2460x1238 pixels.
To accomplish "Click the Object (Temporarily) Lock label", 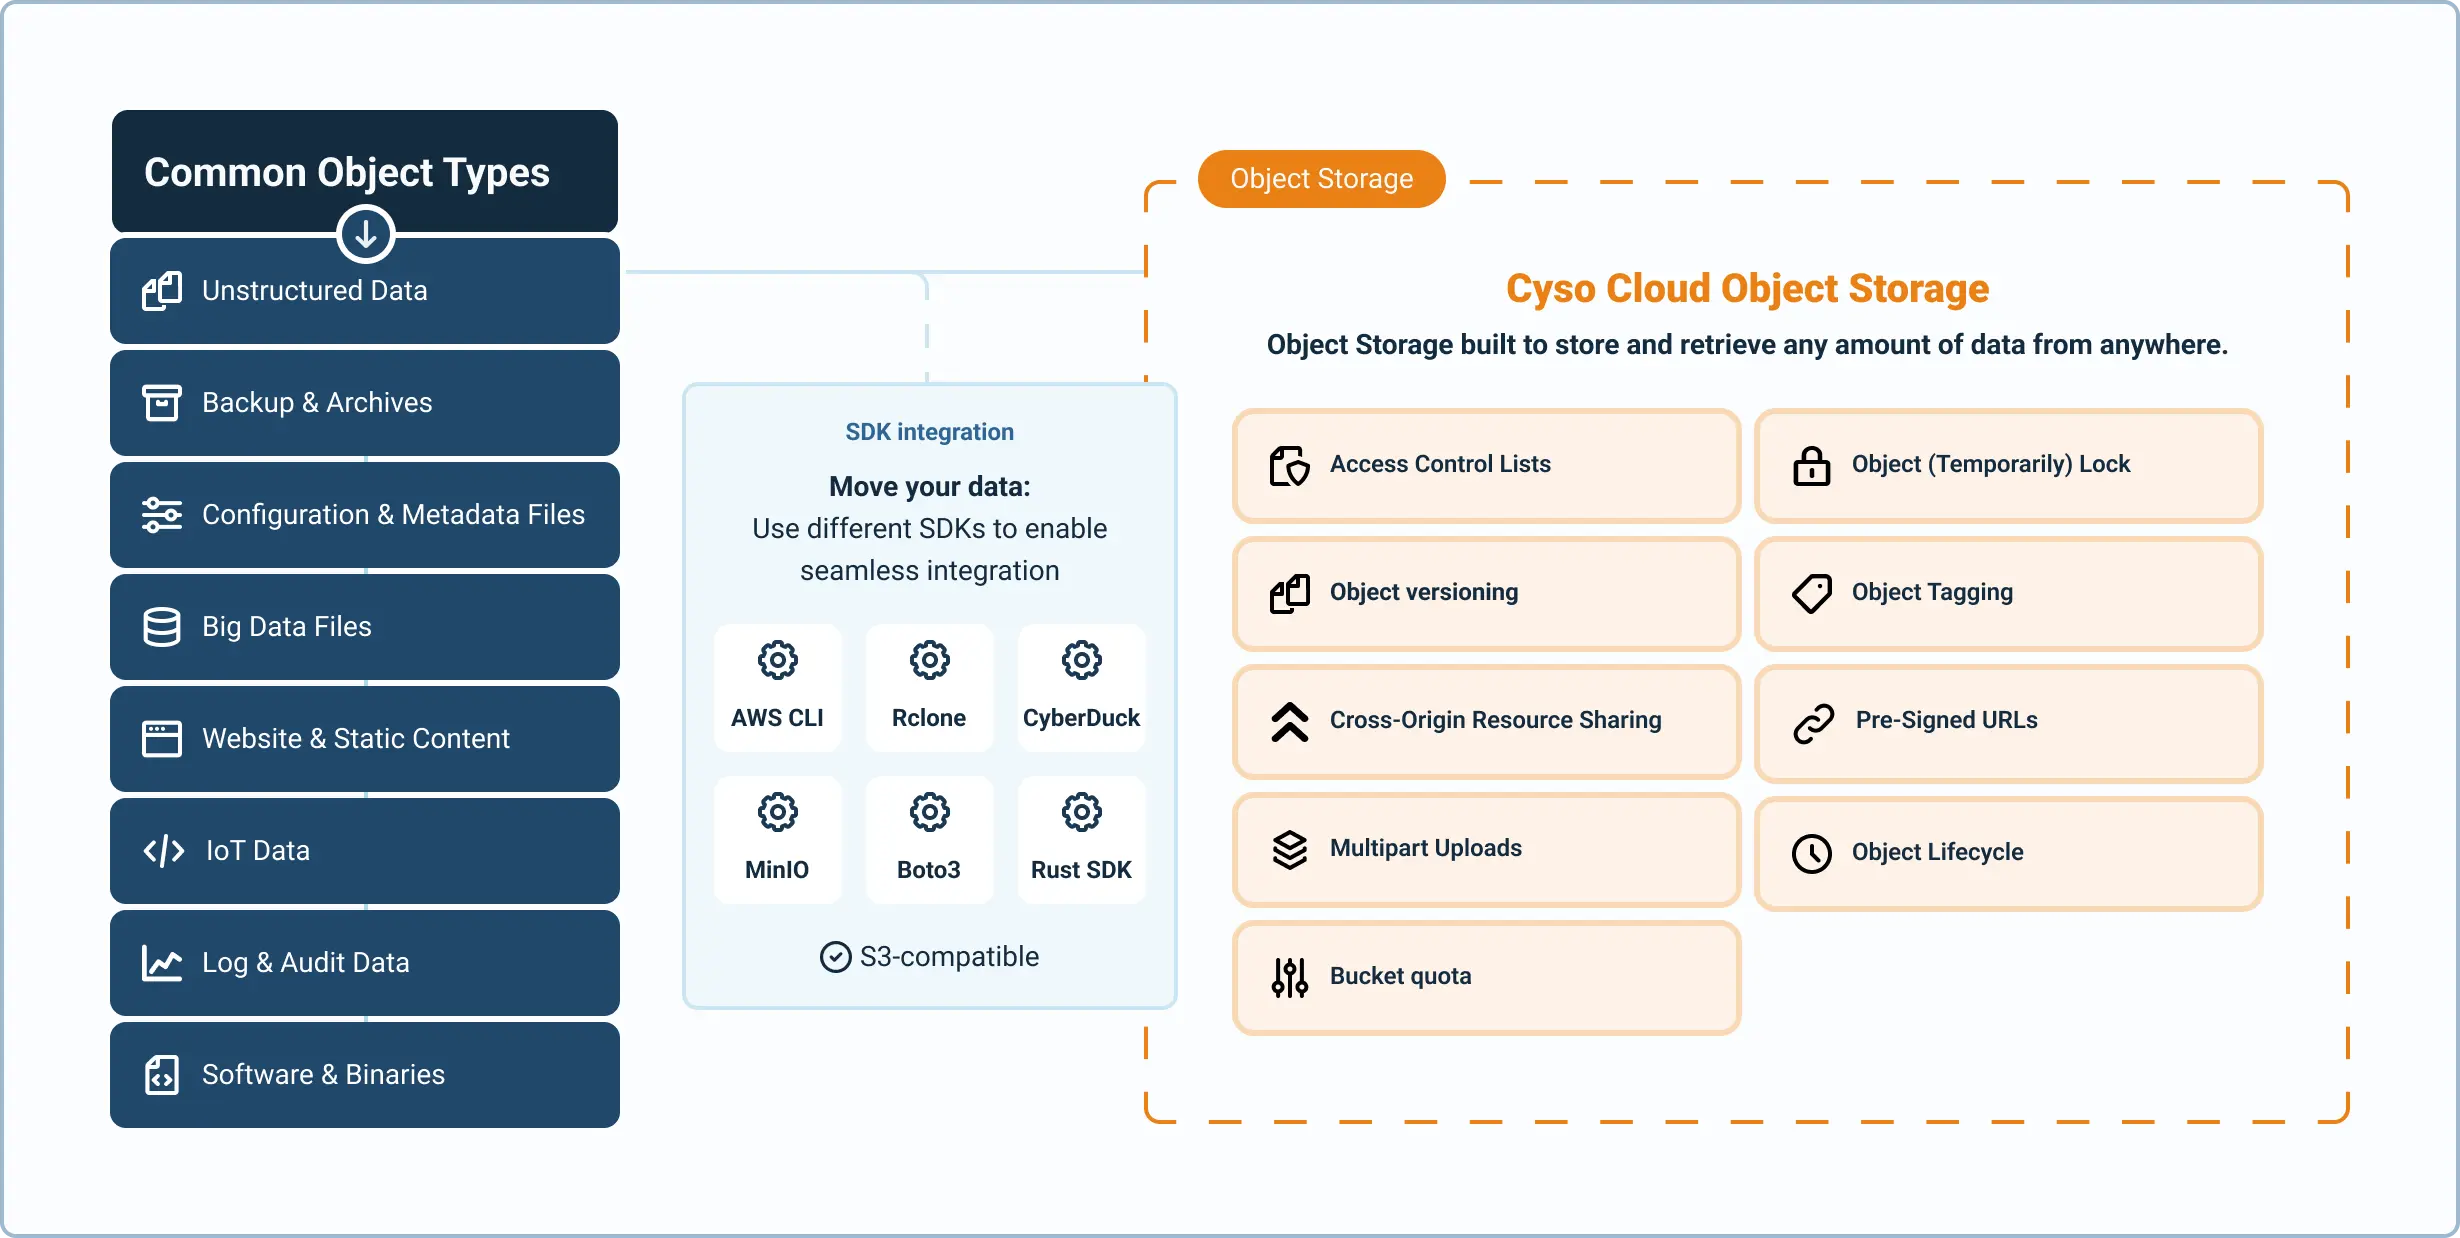I will 1991,465.
